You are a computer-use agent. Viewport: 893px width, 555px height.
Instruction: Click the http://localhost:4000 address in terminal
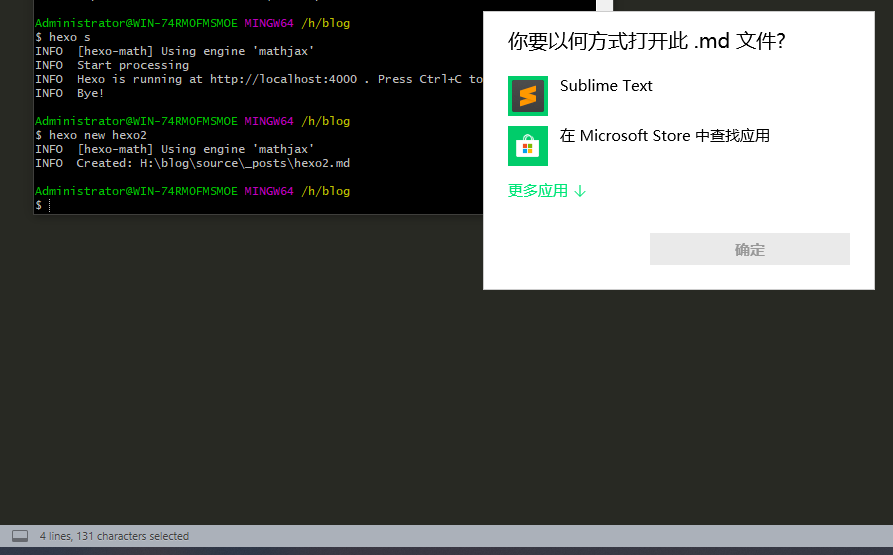click(x=283, y=79)
